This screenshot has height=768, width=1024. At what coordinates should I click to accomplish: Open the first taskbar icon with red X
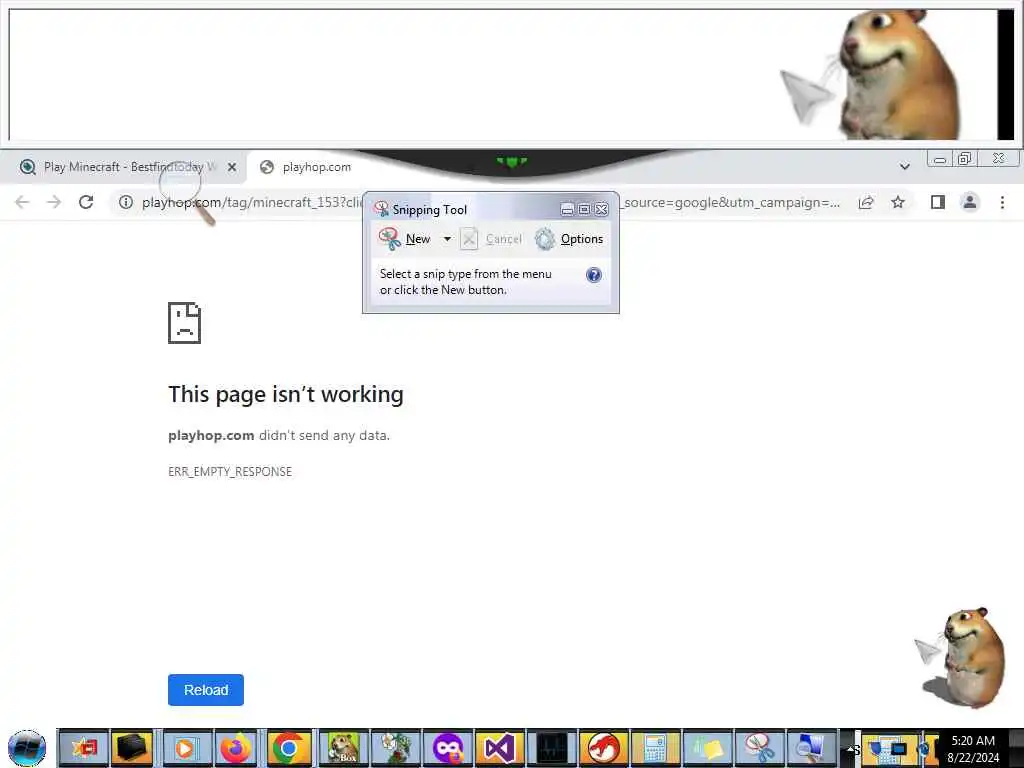click(x=83, y=748)
